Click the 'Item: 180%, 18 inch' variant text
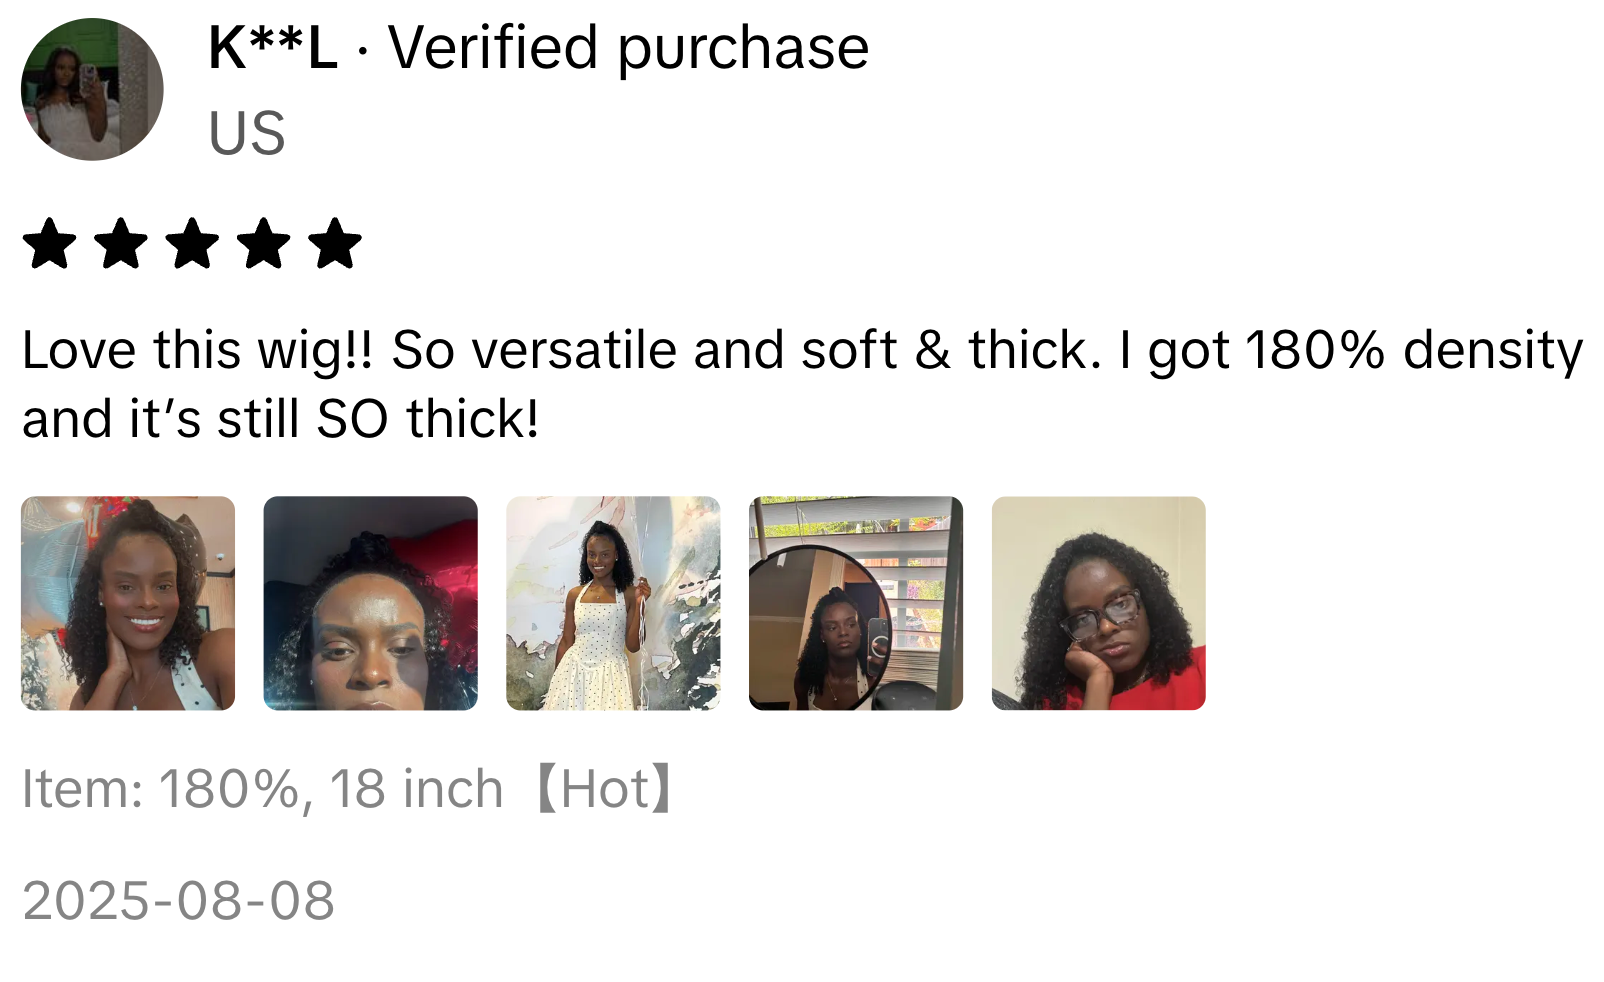 coord(262,789)
